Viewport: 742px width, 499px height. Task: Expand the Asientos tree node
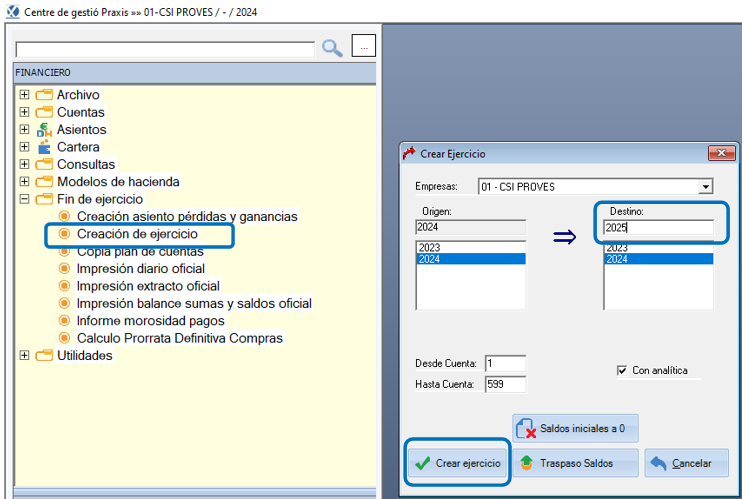click(x=24, y=129)
